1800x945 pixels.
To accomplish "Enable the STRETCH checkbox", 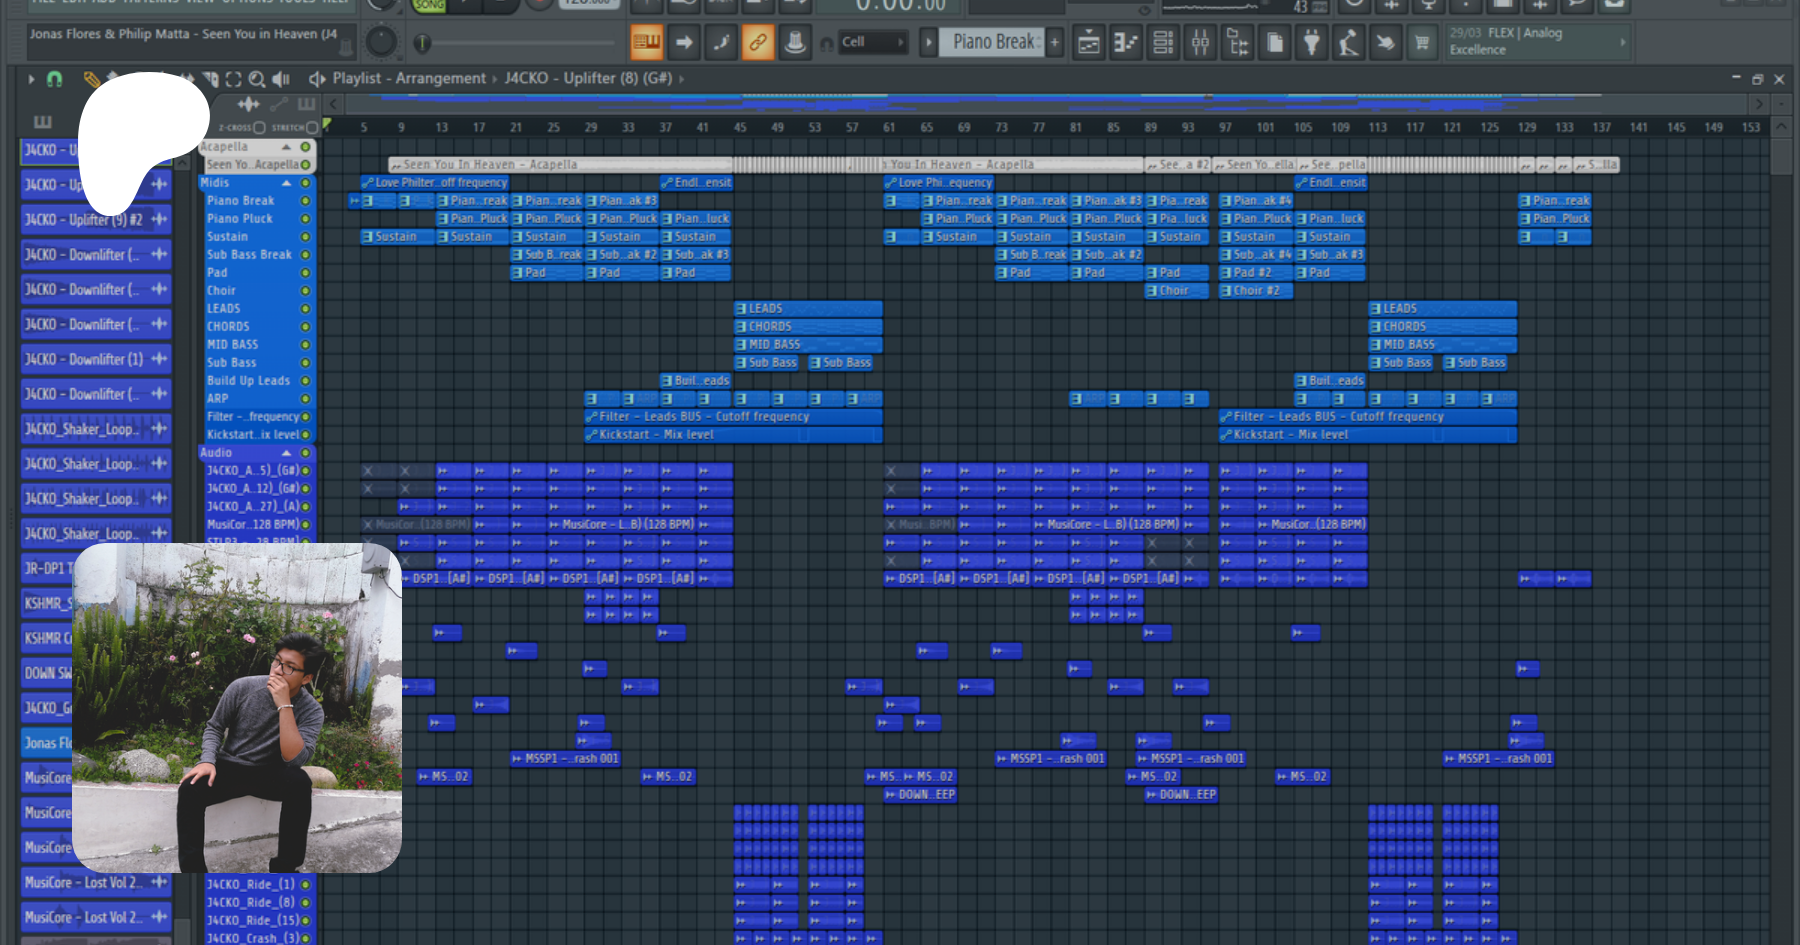I will point(312,128).
